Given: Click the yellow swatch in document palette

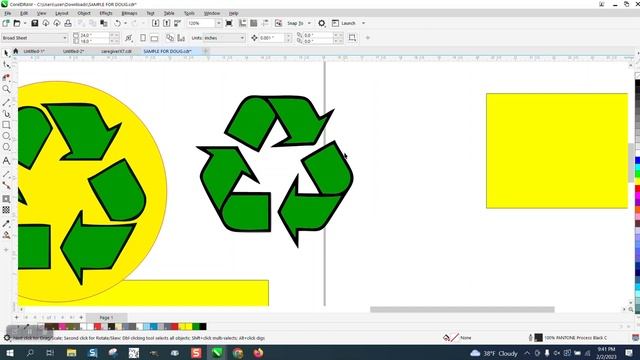Looking at the screenshot, I should [189, 327].
